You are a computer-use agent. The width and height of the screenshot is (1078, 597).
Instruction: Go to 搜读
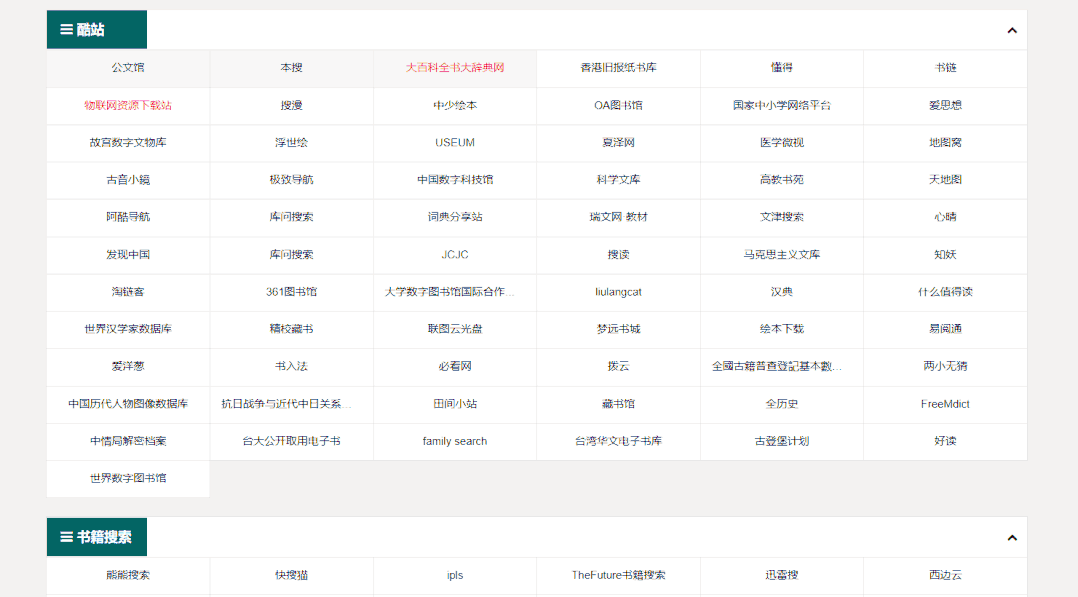[618, 254]
